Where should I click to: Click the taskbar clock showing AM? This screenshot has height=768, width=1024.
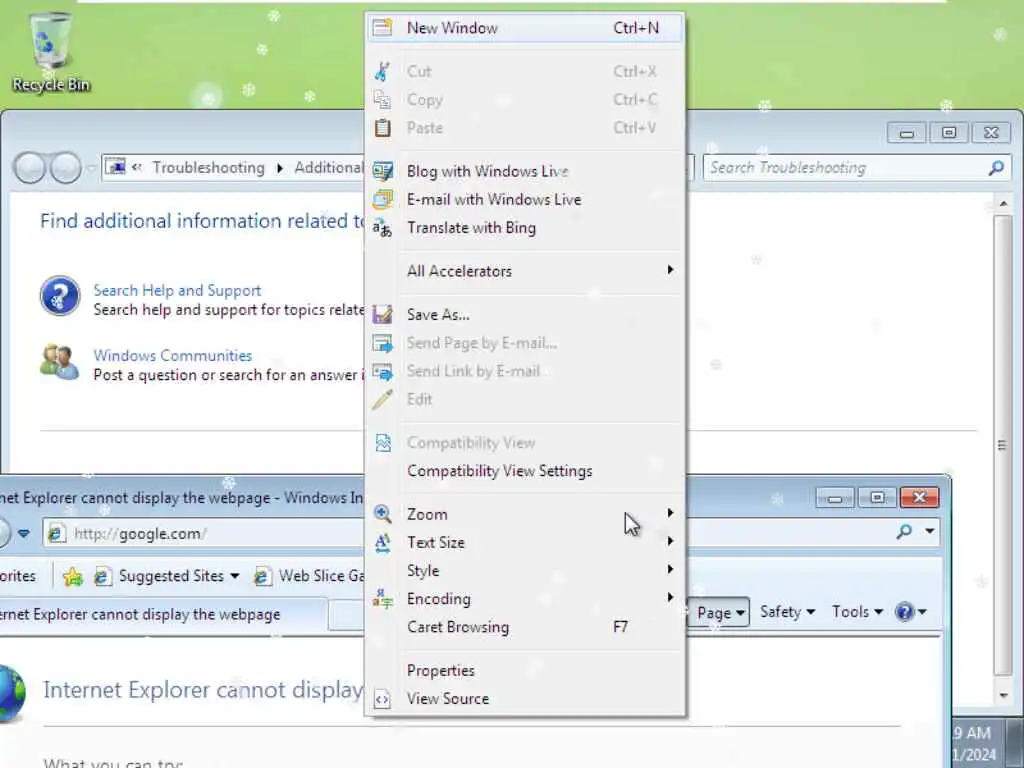click(976, 744)
